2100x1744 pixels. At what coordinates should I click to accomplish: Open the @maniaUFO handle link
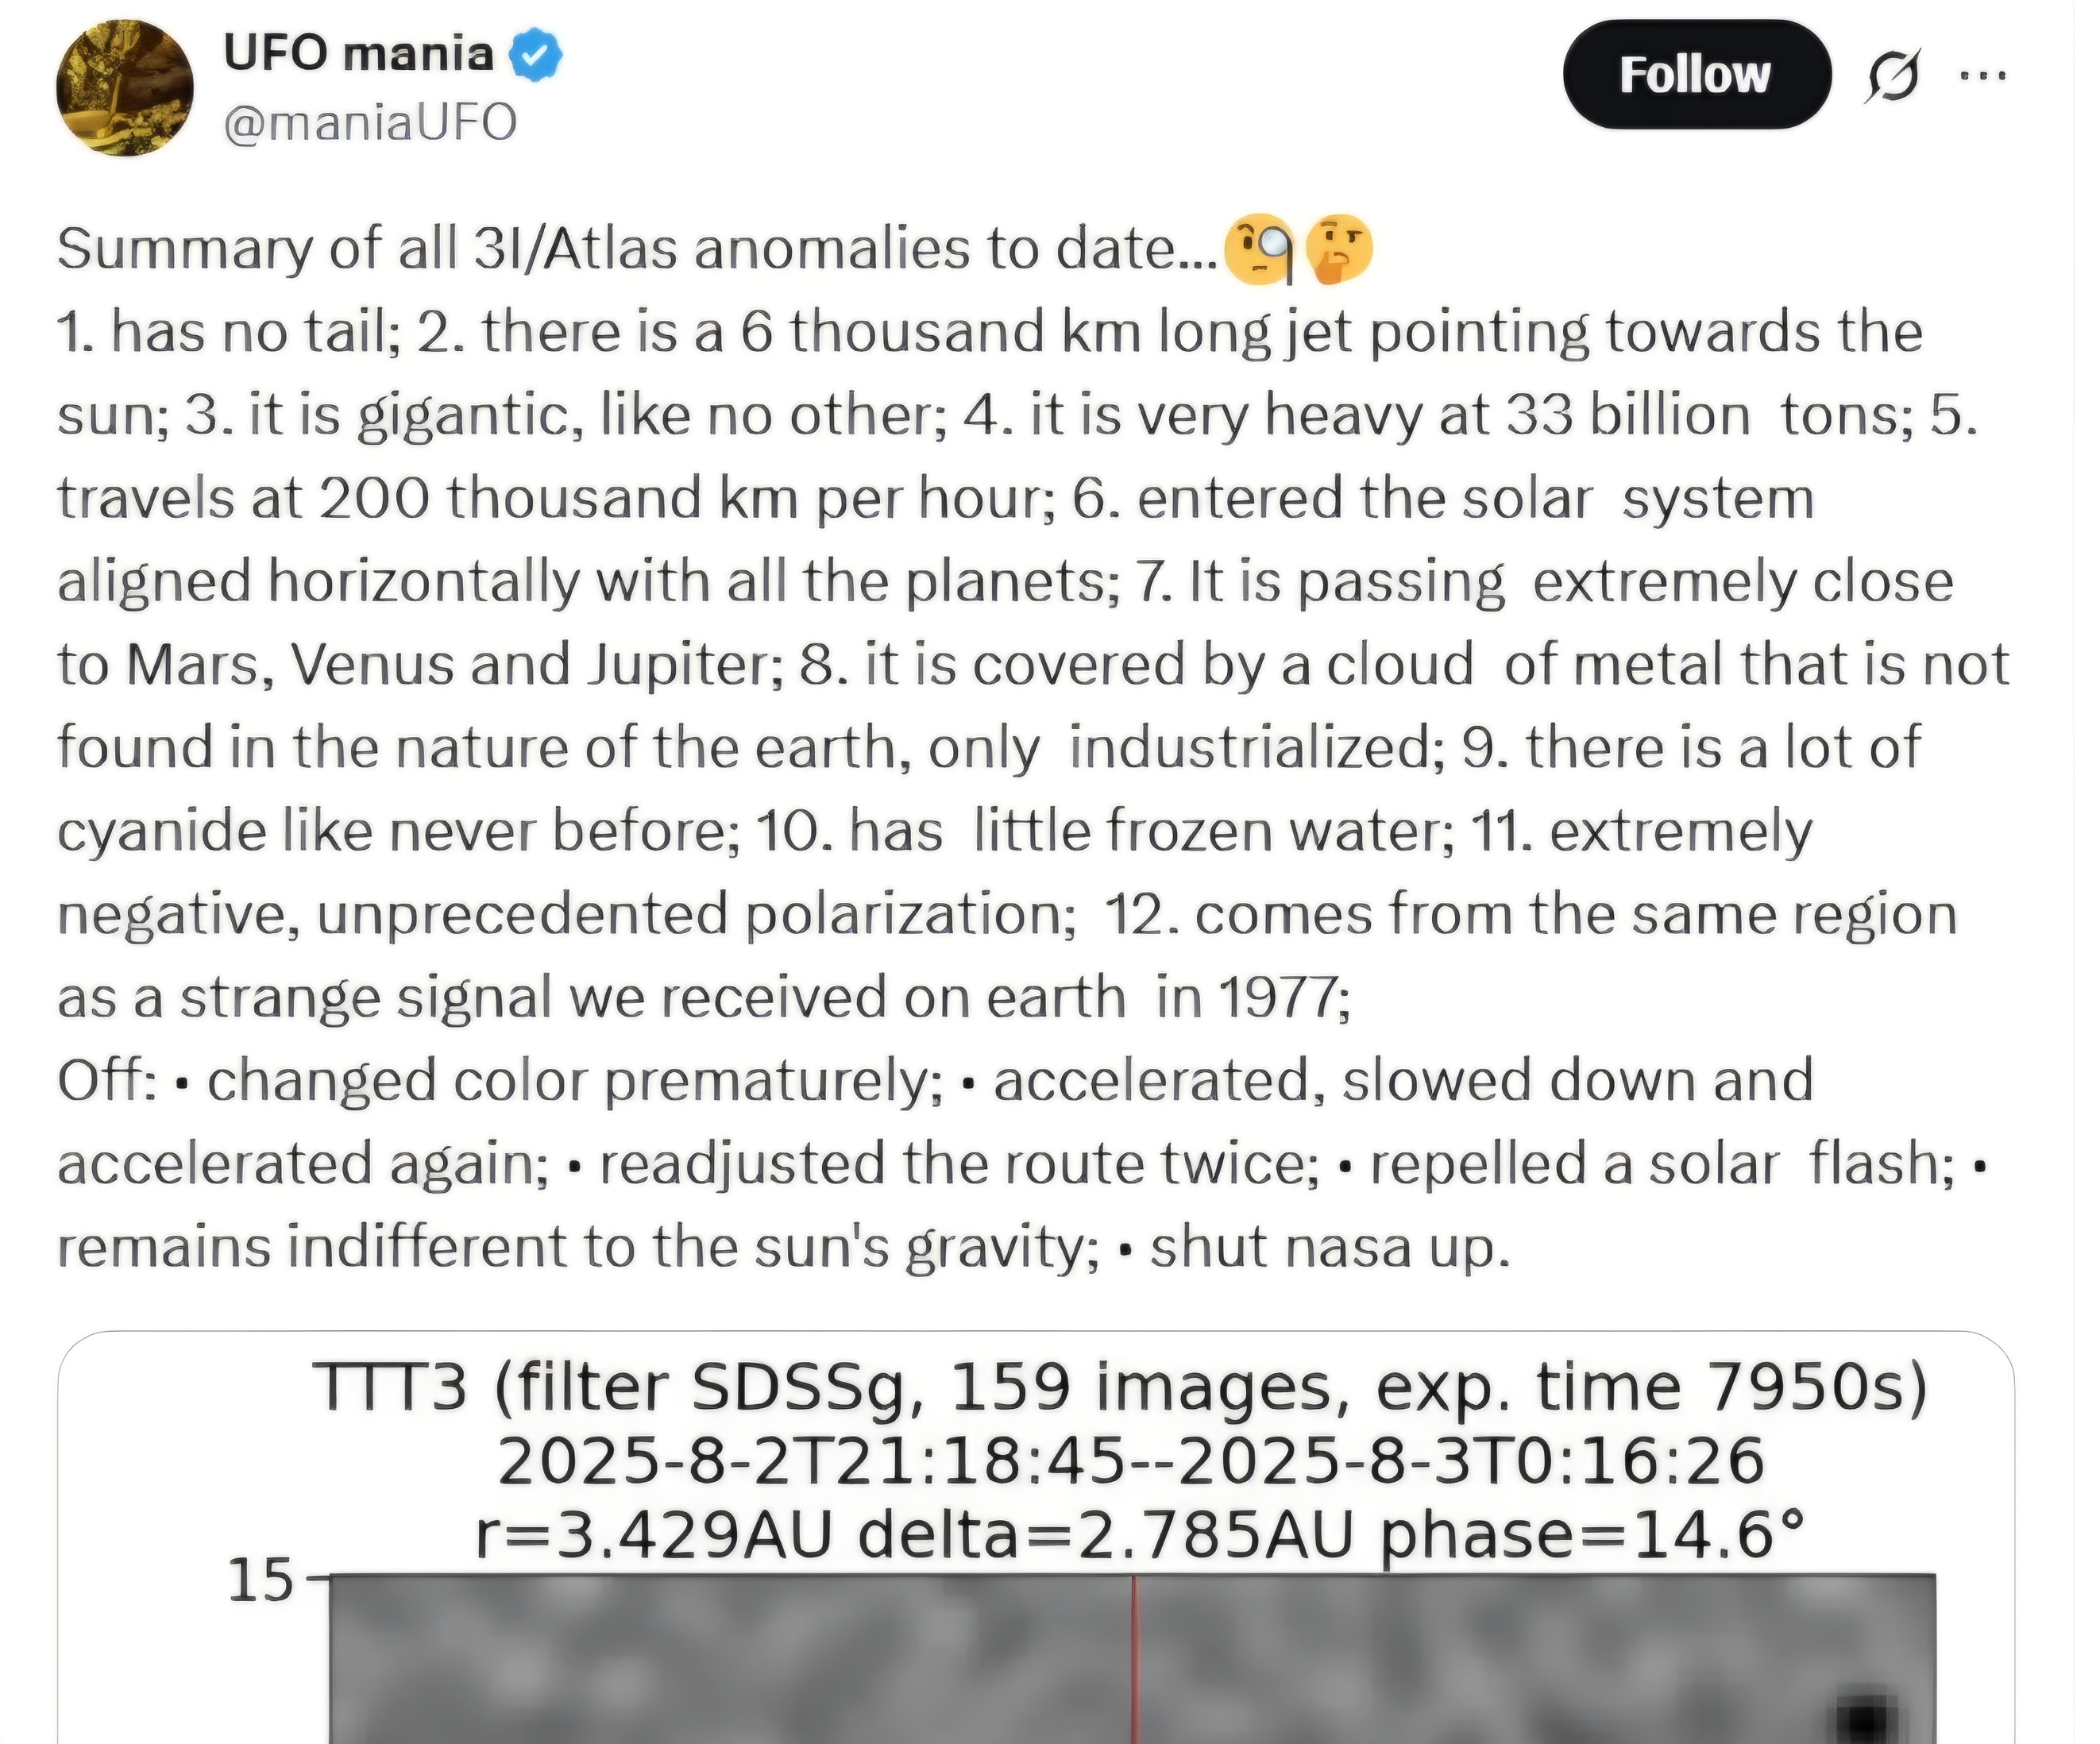[370, 123]
